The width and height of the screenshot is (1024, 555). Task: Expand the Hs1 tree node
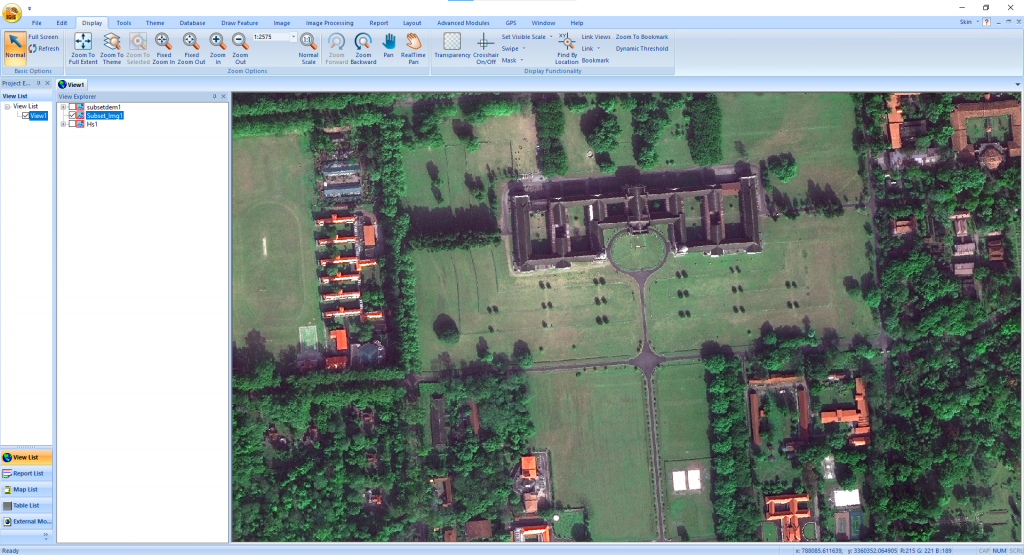[63, 124]
